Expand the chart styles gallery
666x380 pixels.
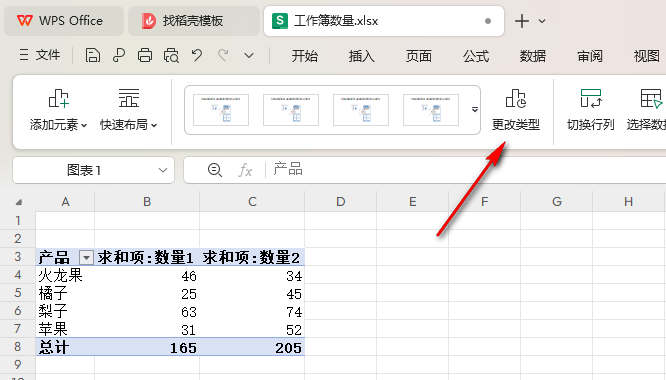click(474, 110)
